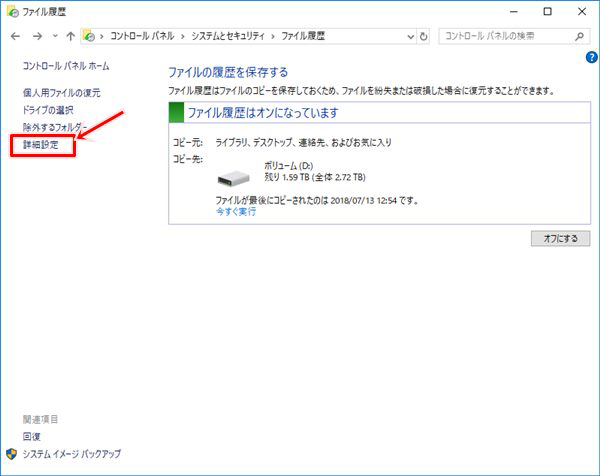Maximize the ファイル履歴 window

(548, 12)
